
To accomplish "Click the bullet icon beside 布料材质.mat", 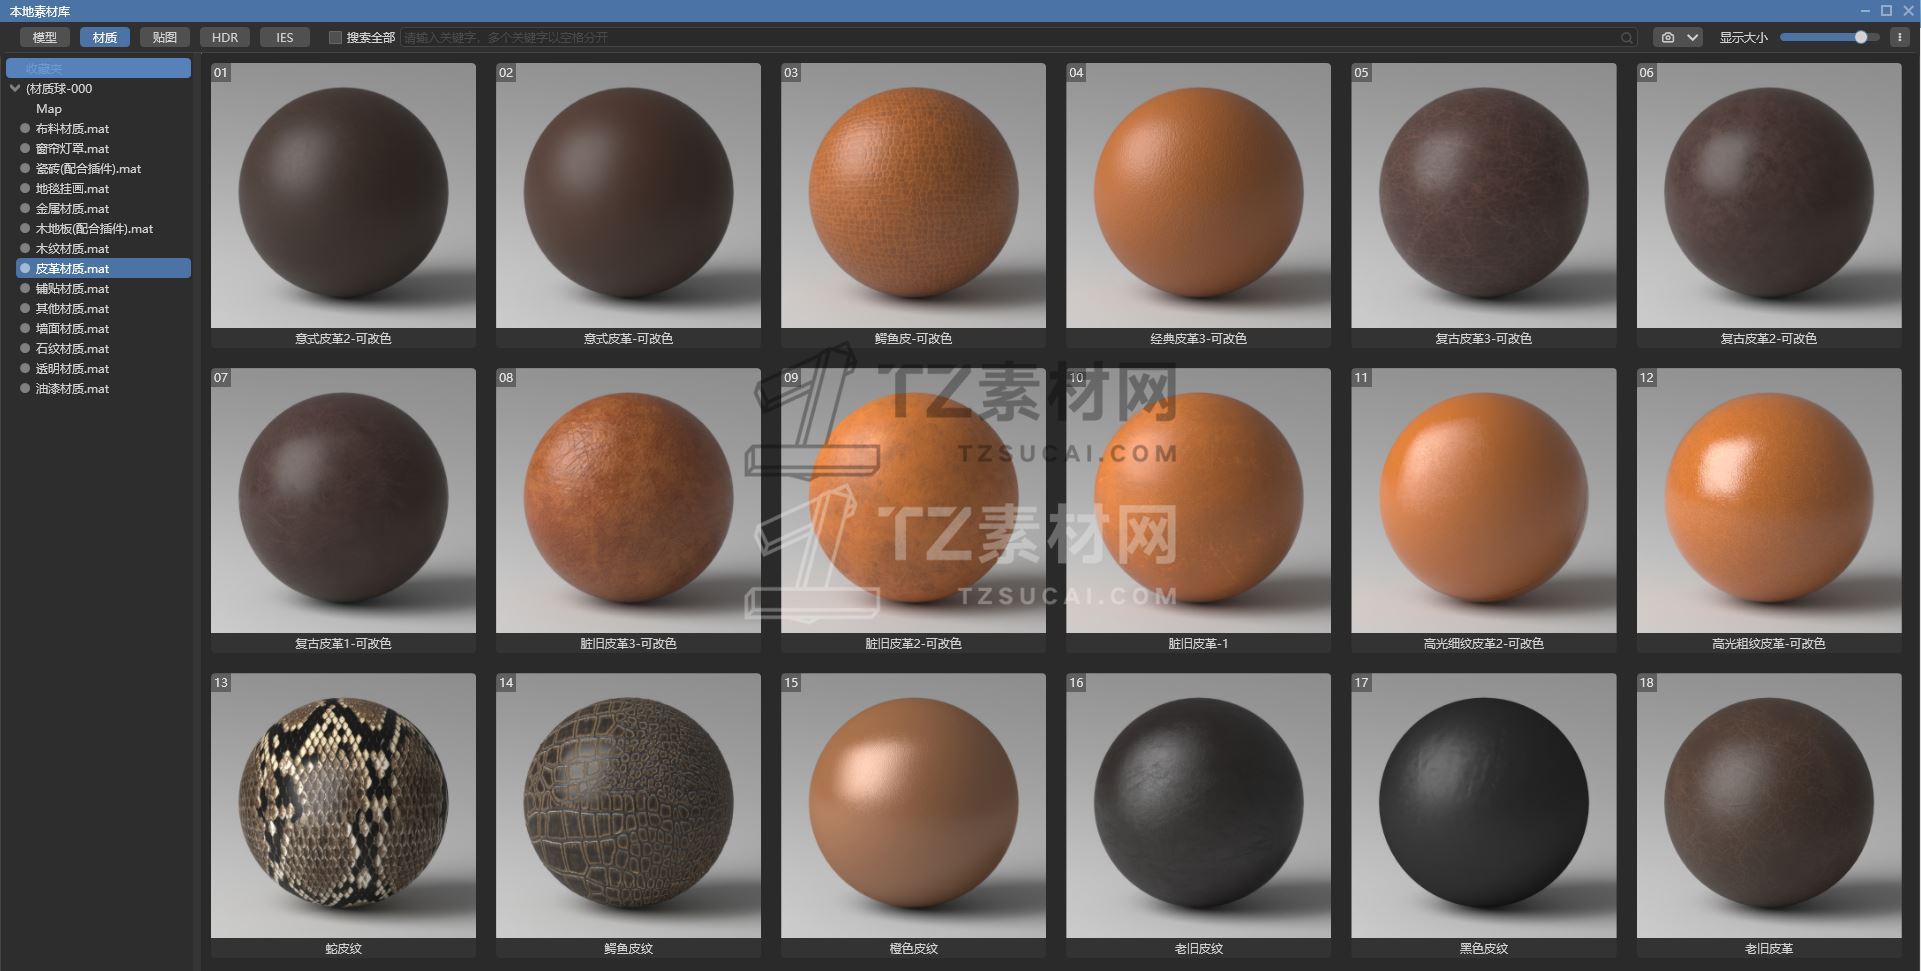I will 25,128.
